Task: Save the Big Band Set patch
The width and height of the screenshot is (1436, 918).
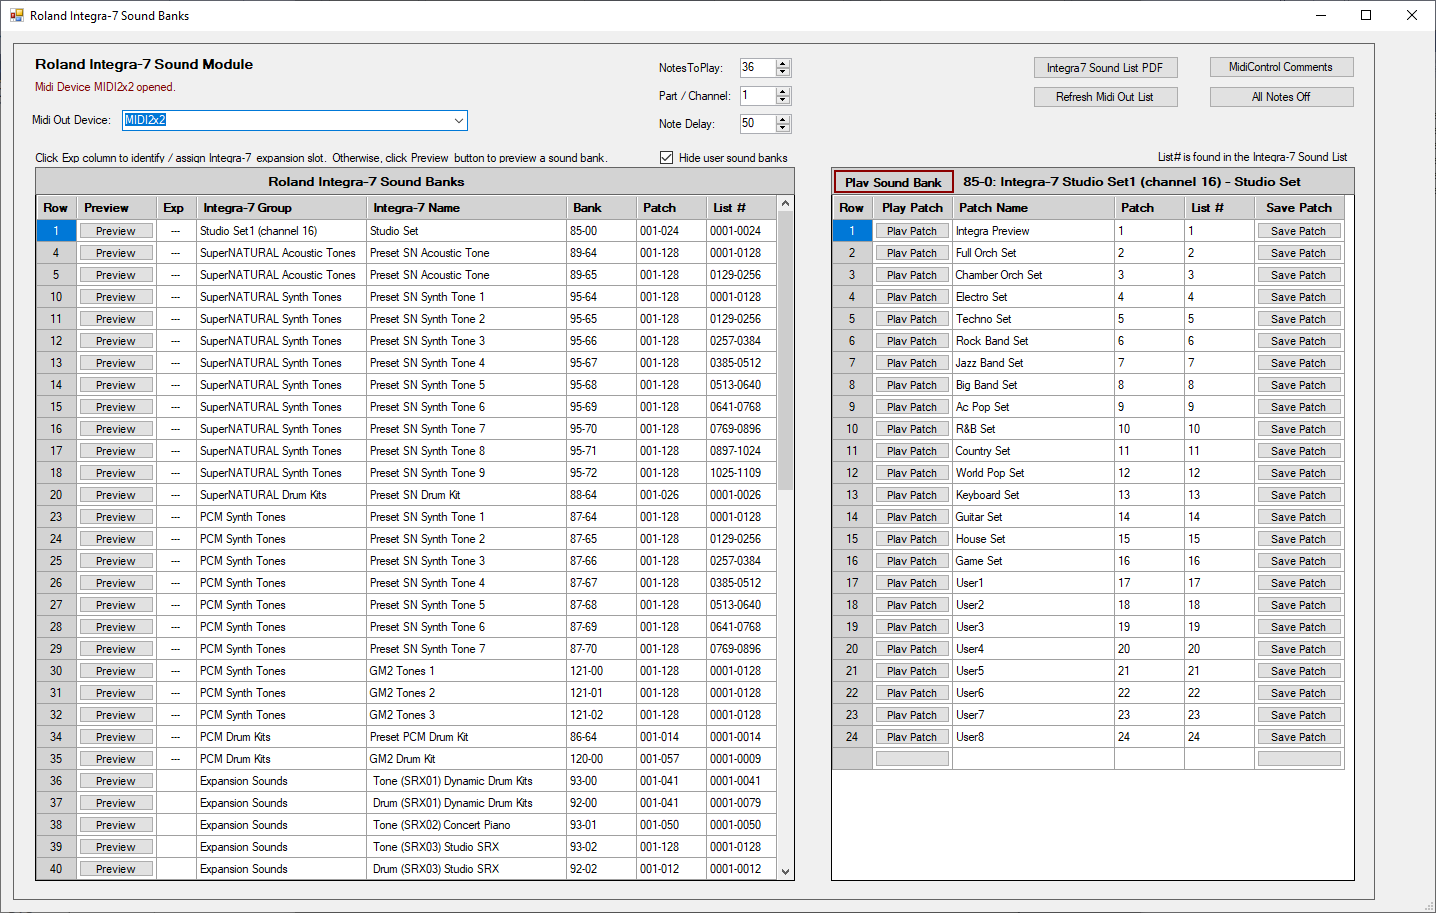Action: [x=1298, y=385]
